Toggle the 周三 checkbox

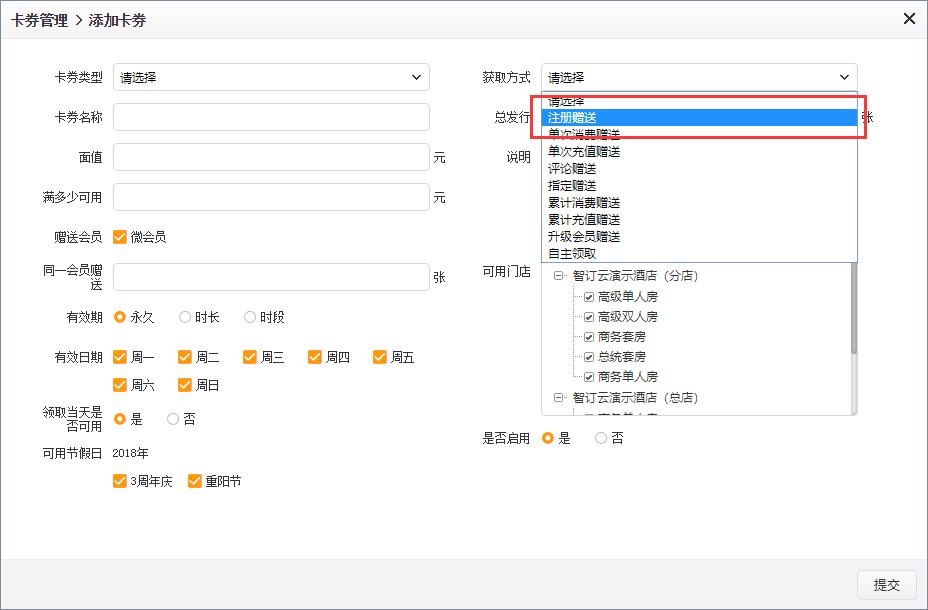coord(250,357)
